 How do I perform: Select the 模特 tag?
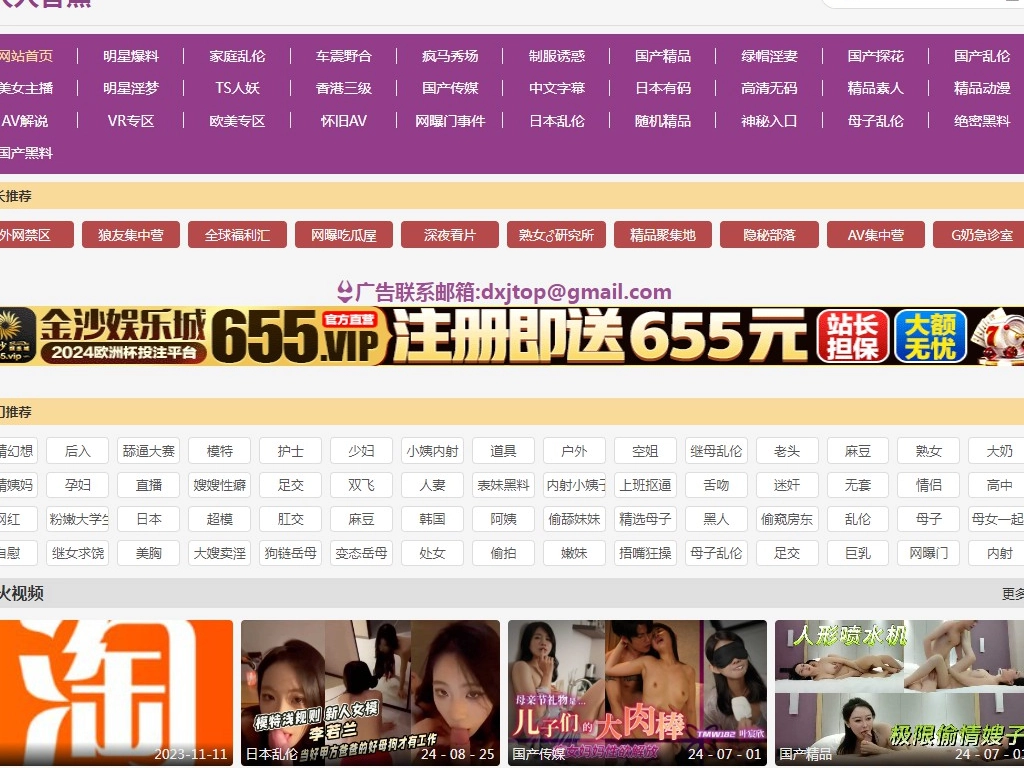point(219,451)
